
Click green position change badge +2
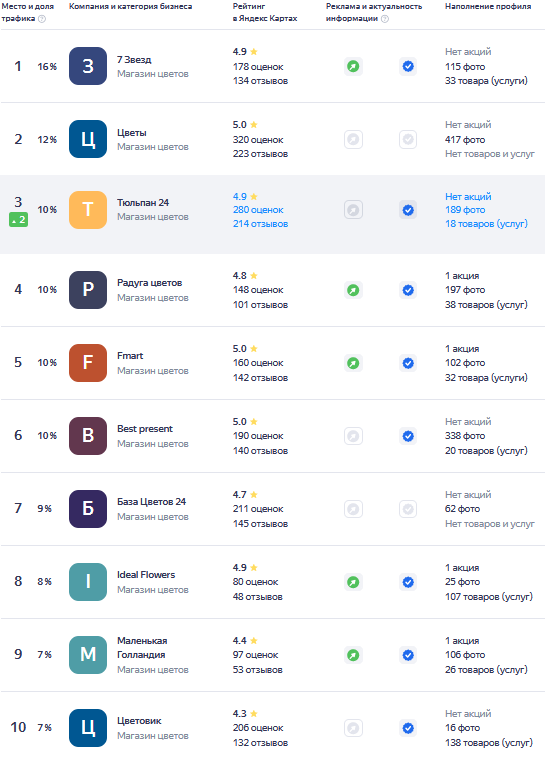[18, 220]
